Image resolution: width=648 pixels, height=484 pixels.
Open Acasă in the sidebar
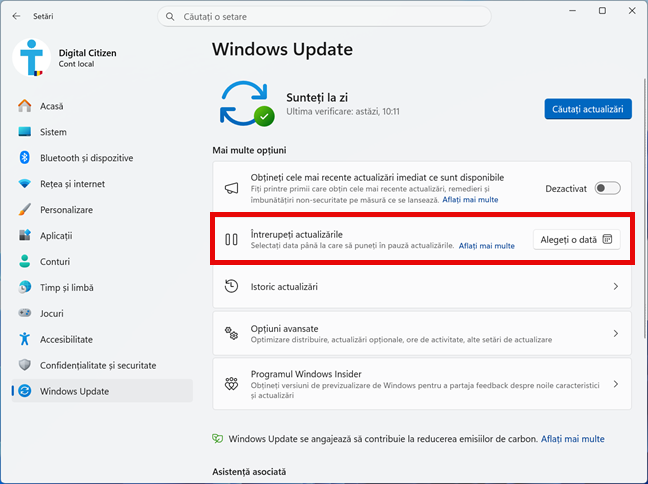(x=102, y=106)
